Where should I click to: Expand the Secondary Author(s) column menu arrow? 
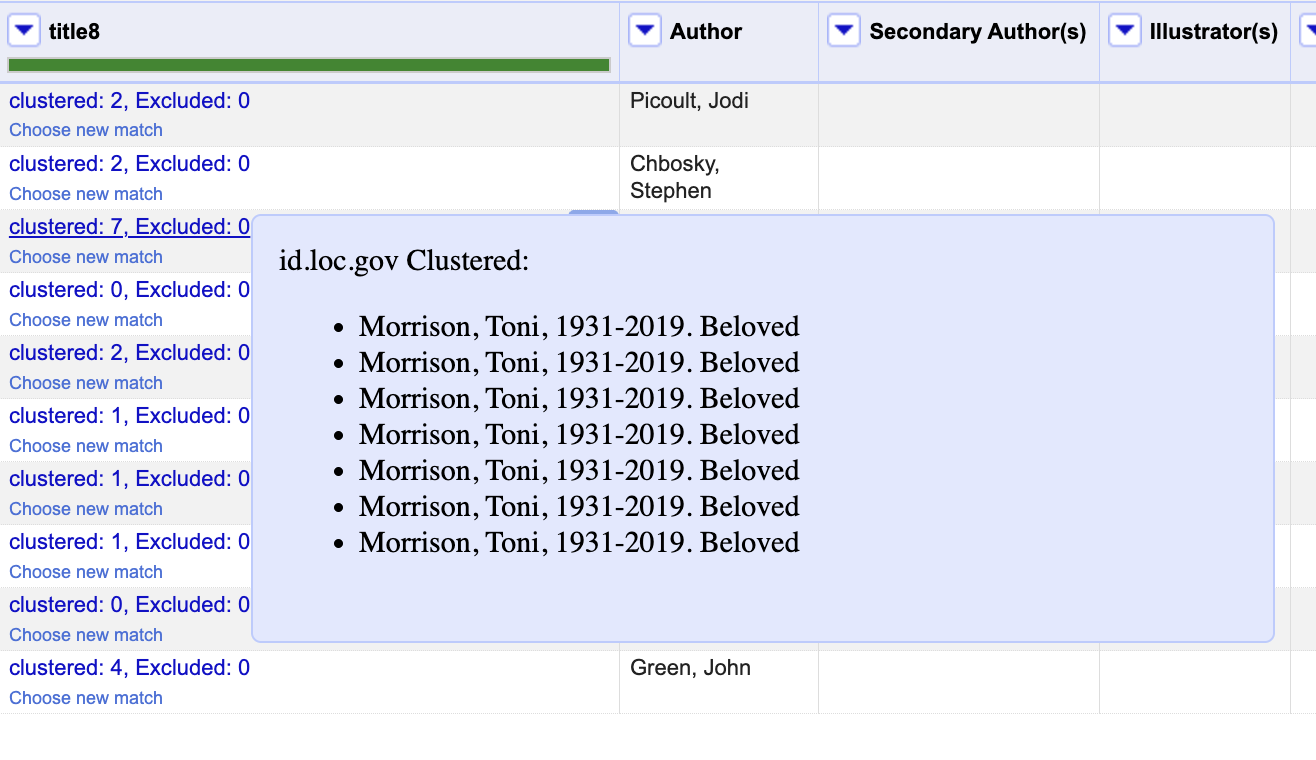pyautogui.click(x=844, y=32)
